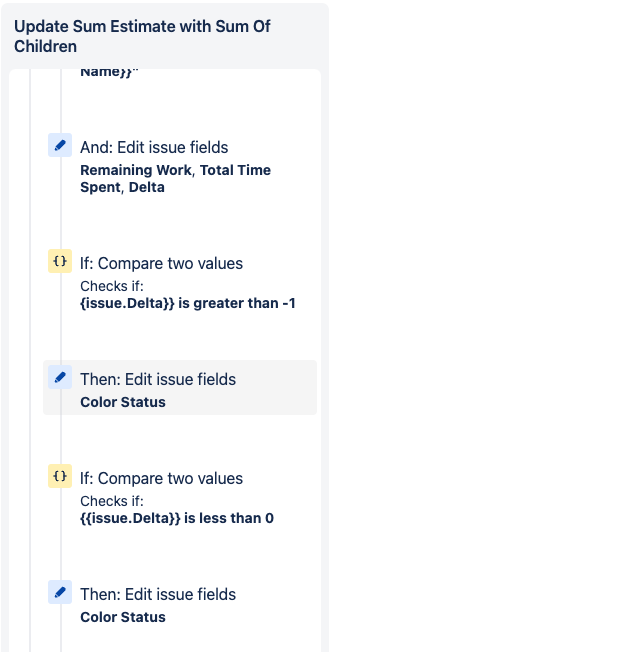
Task: Click the partially visible Name}} text at top
Action: point(109,72)
